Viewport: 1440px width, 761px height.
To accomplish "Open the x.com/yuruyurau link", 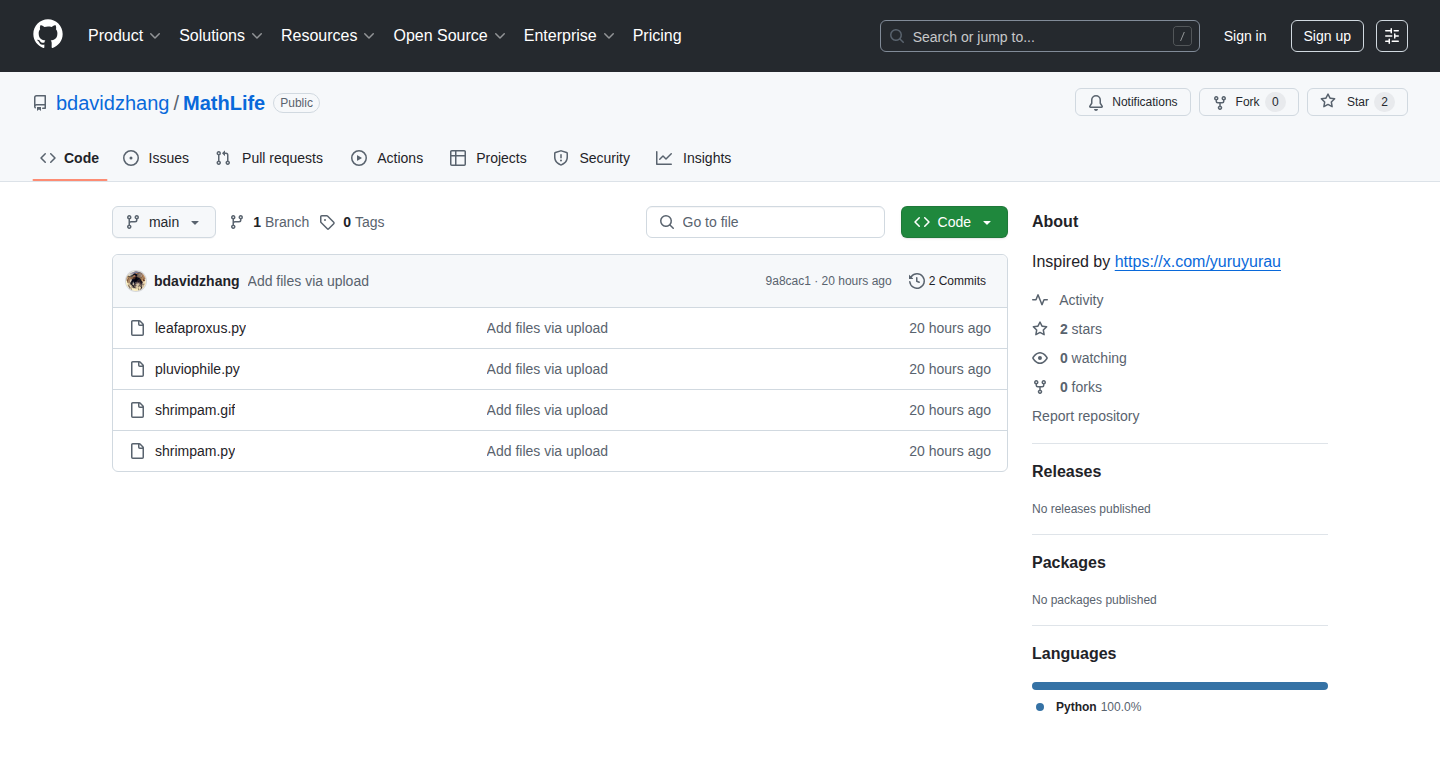I will [x=1198, y=261].
